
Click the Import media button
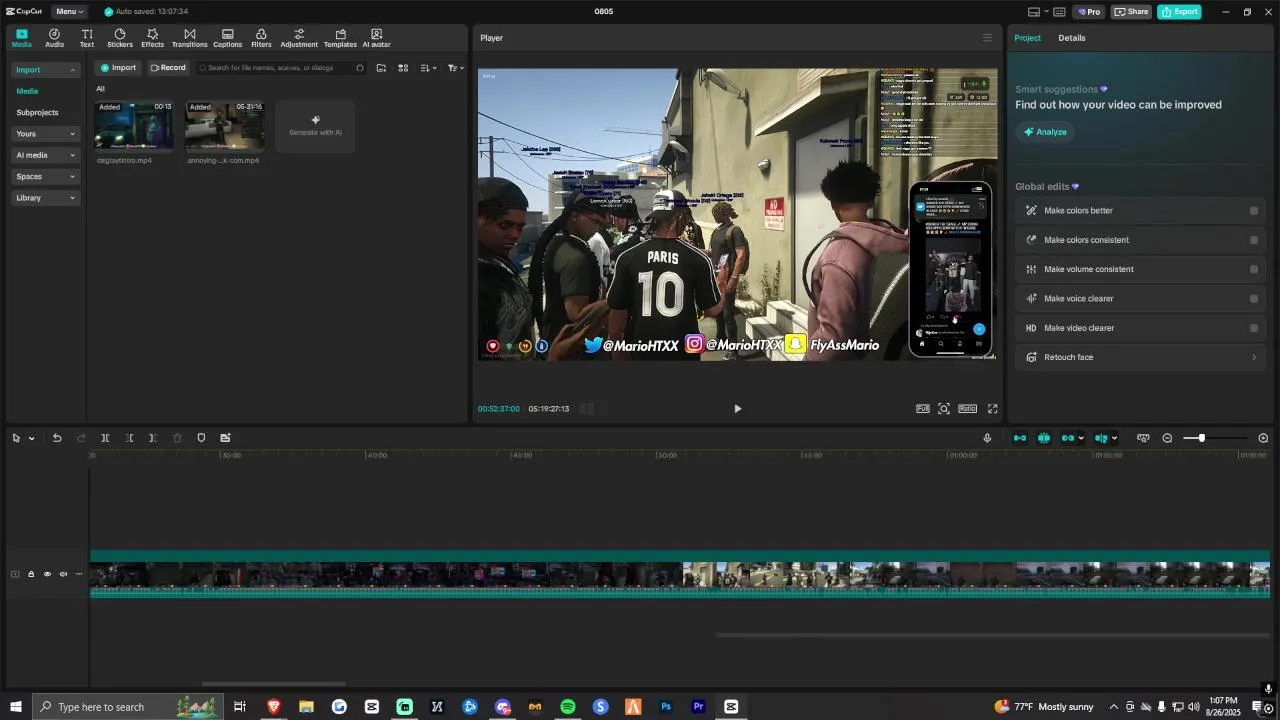(x=118, y=68)
